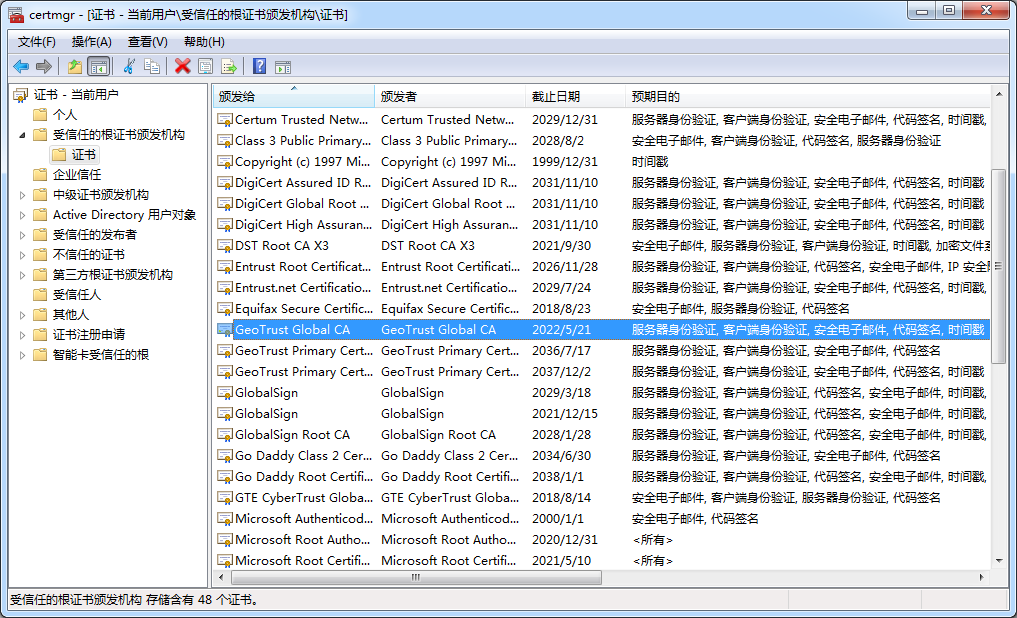Expand the 不信任的证书 node
Image resolution: width=1017 pixels, height=618 pixels.
coord(23,255)
